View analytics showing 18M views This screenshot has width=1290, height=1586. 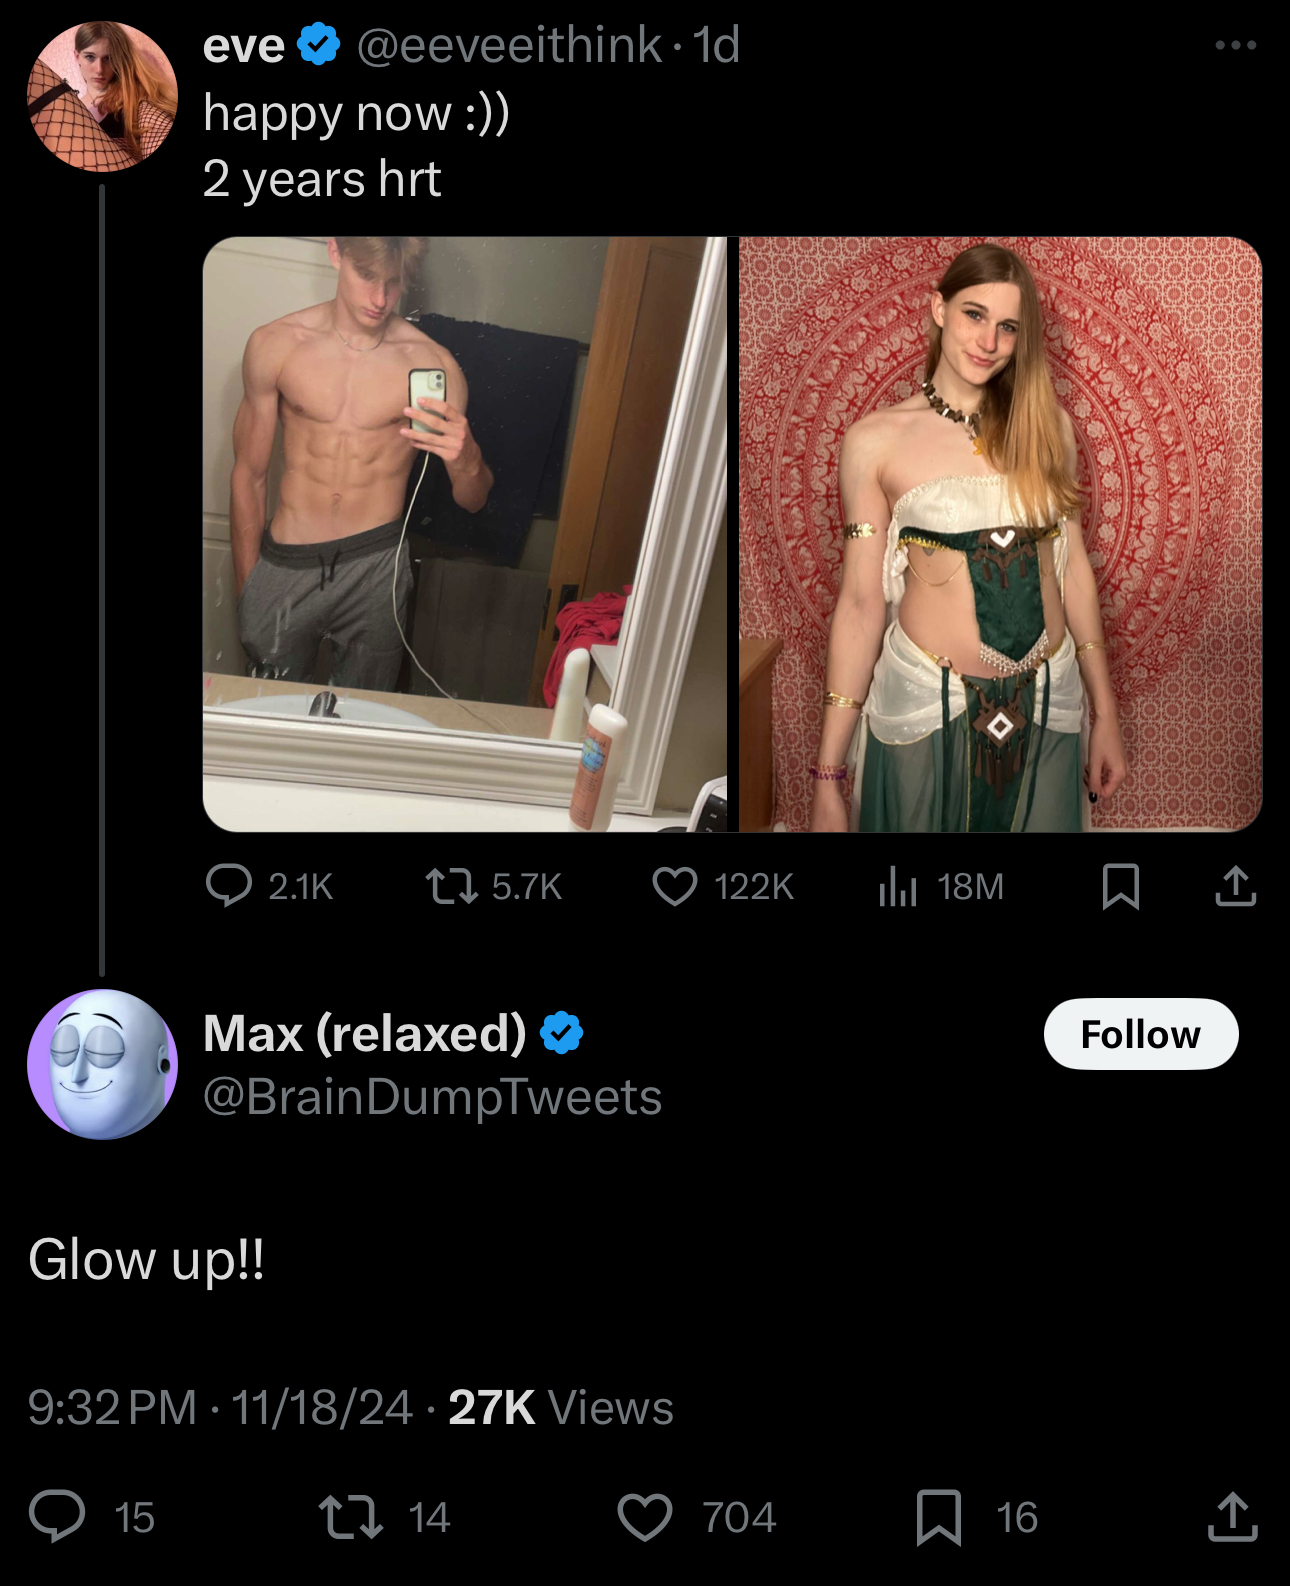[898, 886]
